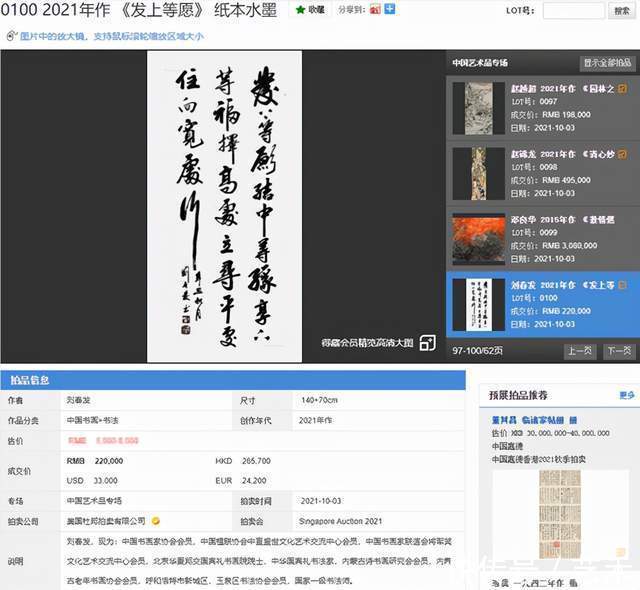Viewport: 640px width, 590px height.
Task: Open the 2021 lot title on LOT 0097
Action: point(562,89)
